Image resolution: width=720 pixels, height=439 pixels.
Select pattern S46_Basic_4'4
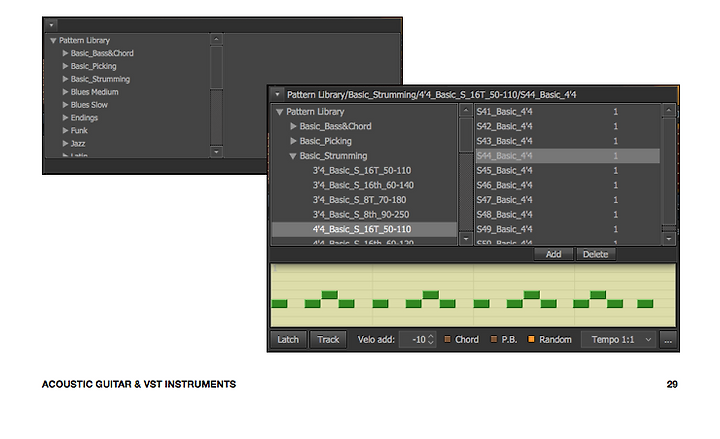(x=568, y=185)
